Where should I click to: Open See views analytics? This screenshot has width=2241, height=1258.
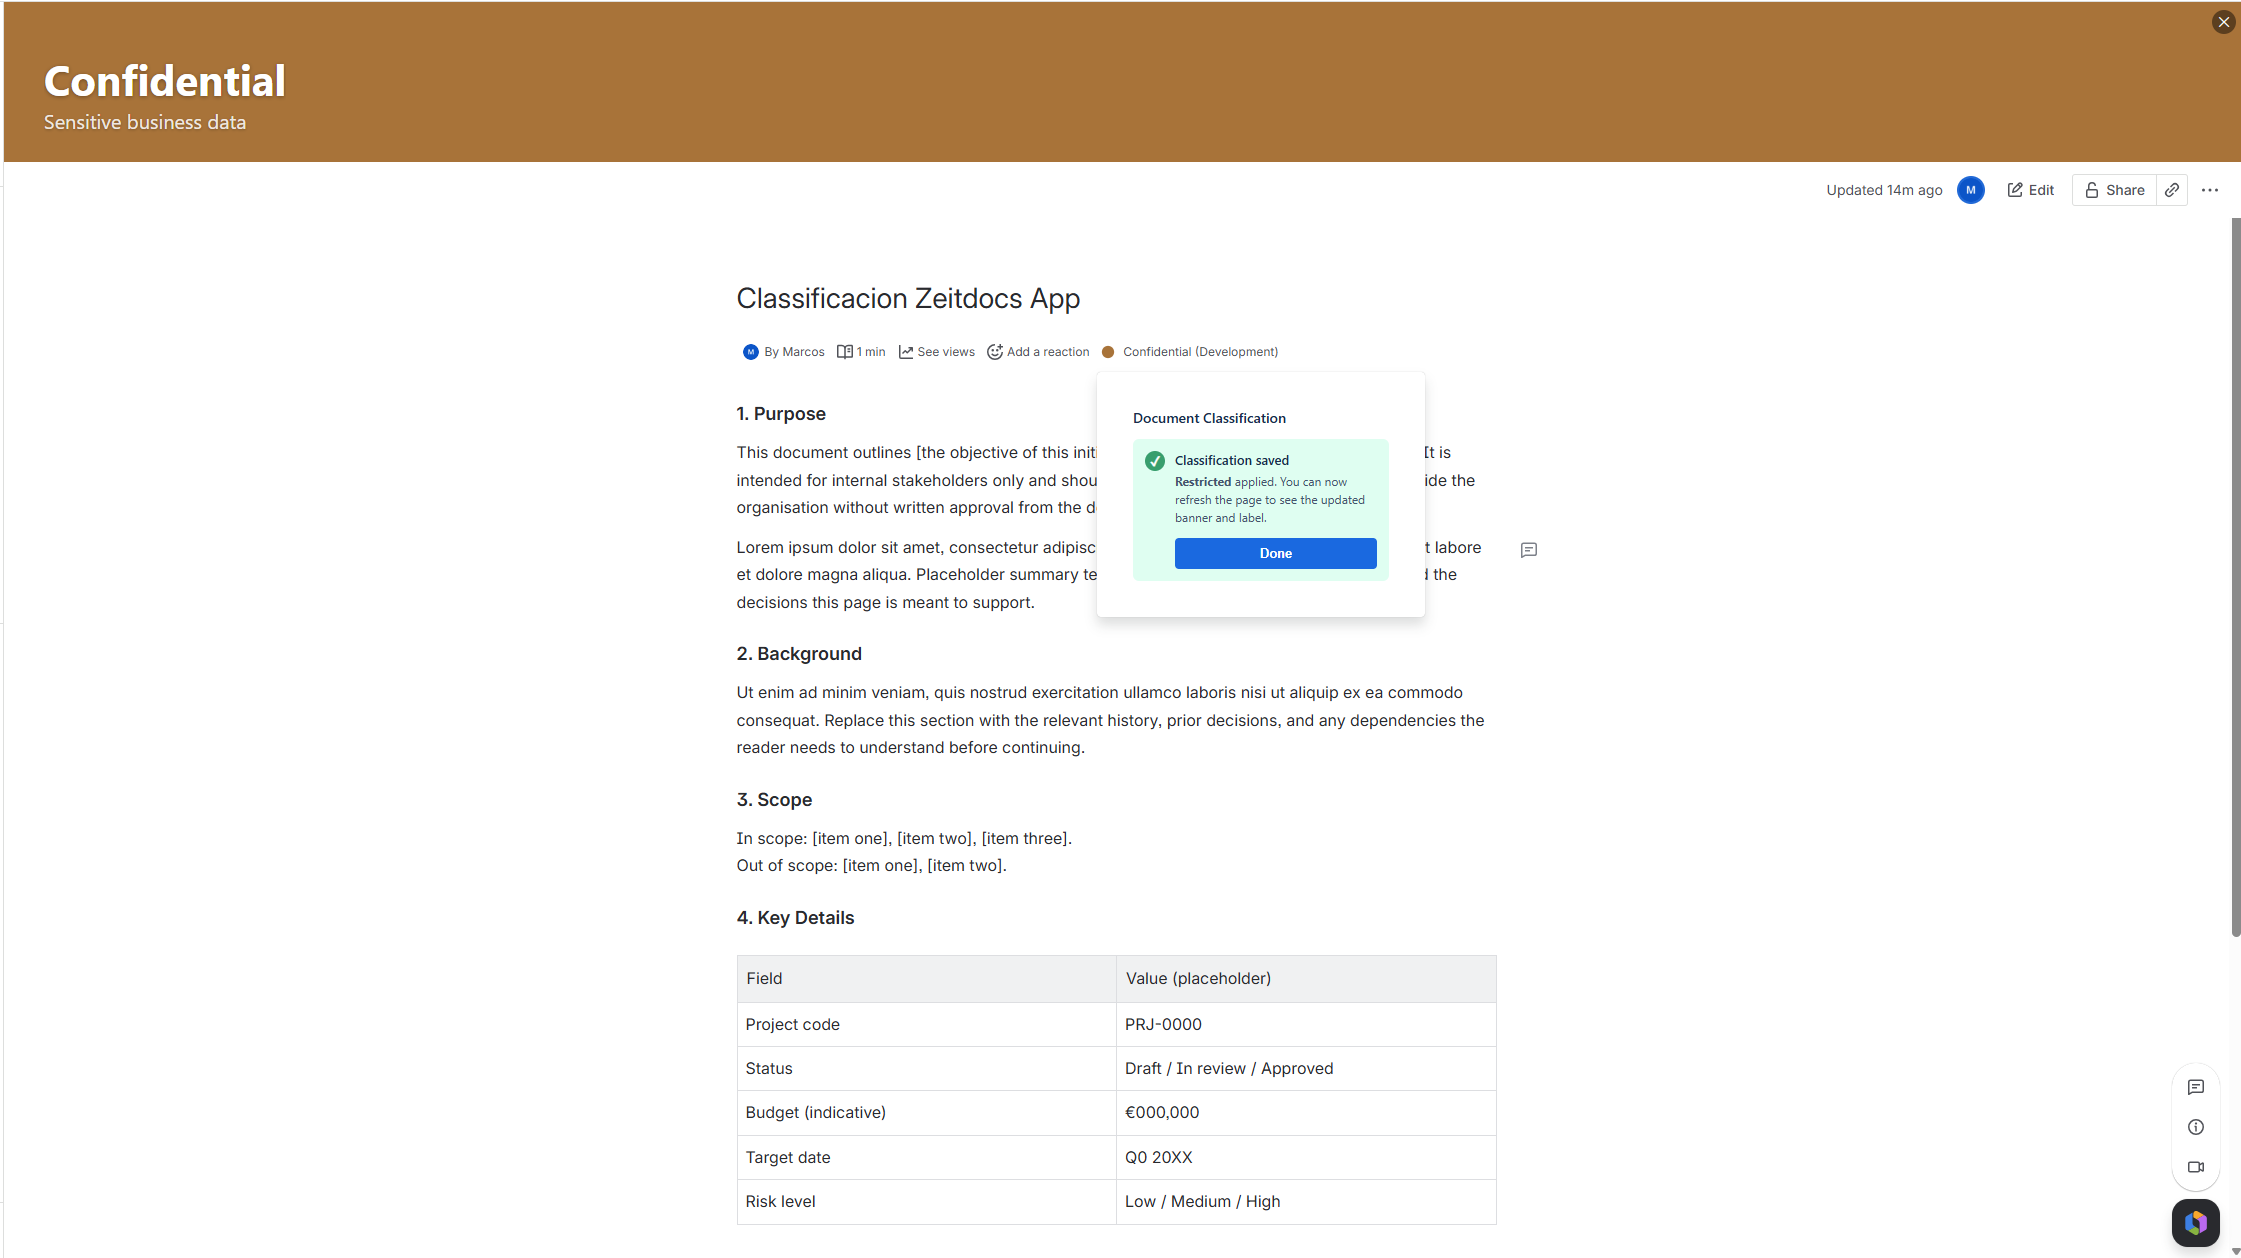(937, 352)
